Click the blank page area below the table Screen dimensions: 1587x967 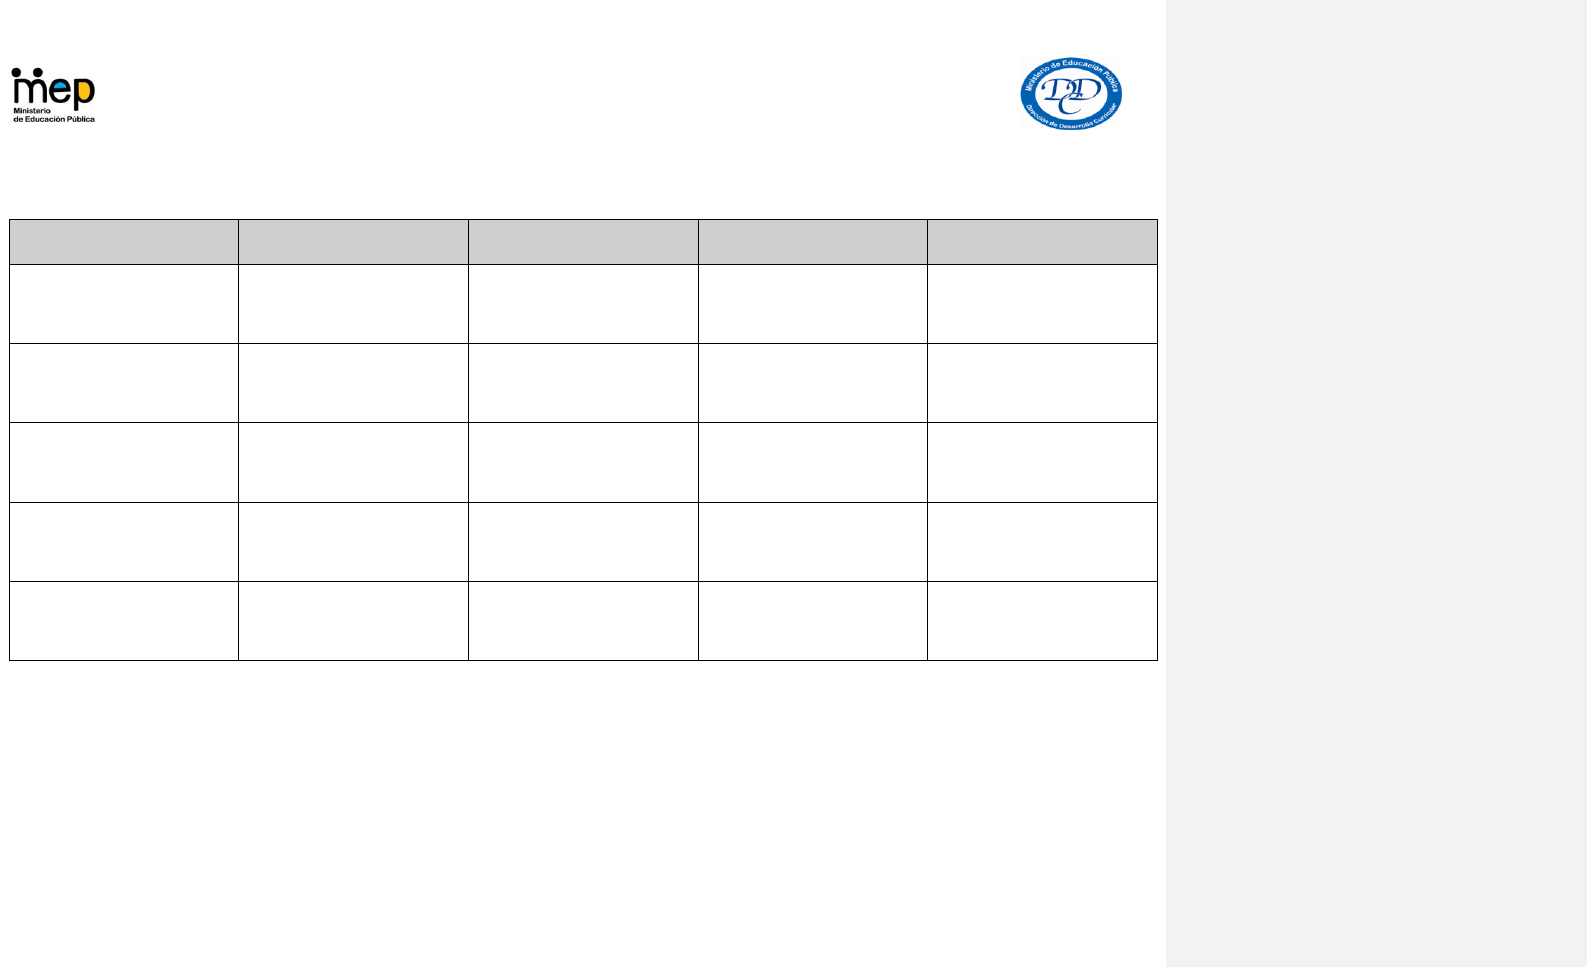583,813
